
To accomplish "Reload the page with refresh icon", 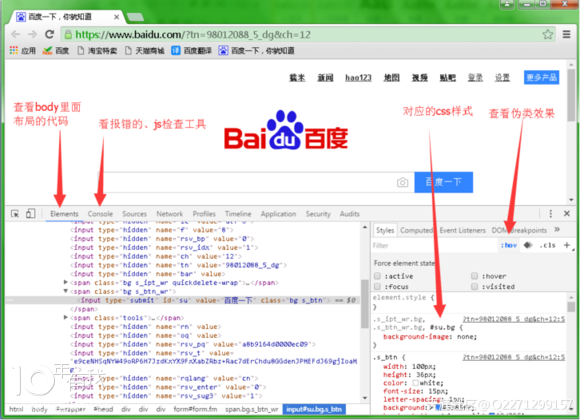I will pos(49,34).
